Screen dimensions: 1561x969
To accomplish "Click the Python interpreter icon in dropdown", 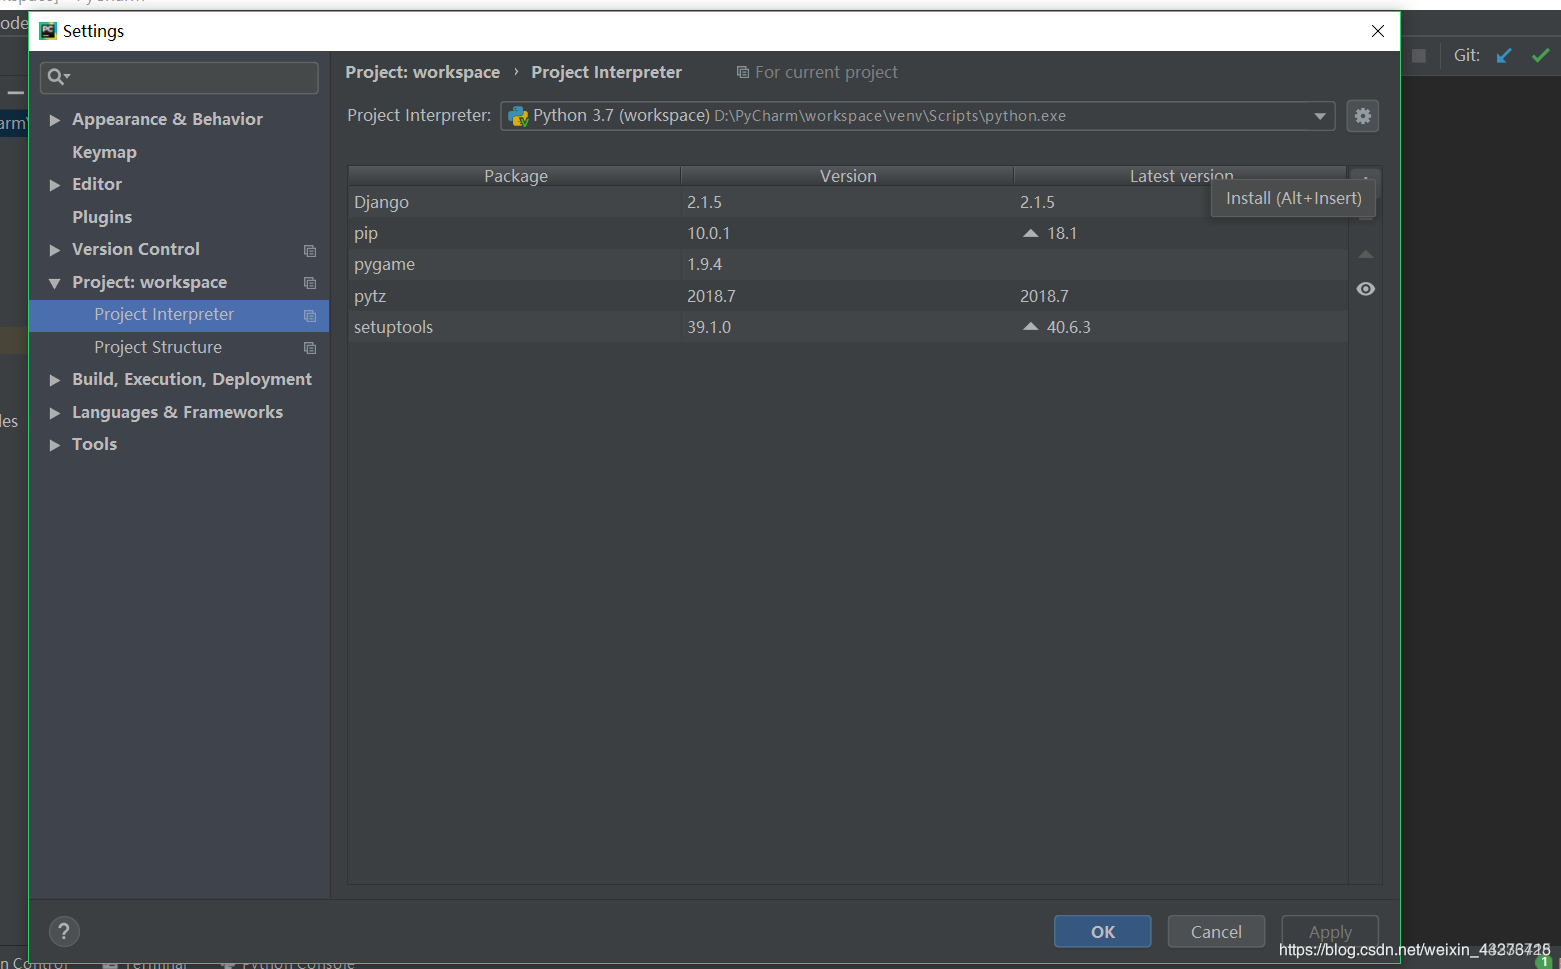I will [x=518, y=116].
